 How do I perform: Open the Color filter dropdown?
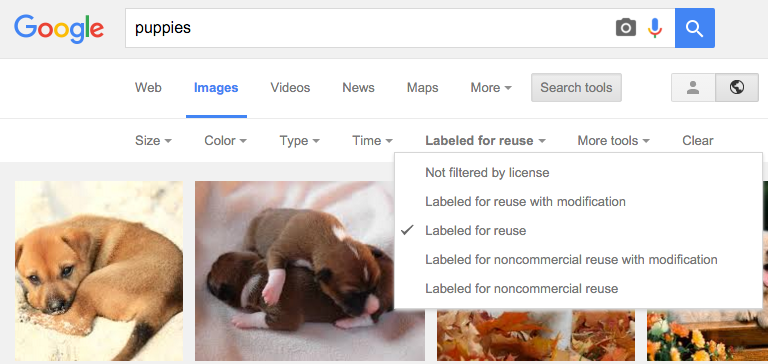pos(225,141)
